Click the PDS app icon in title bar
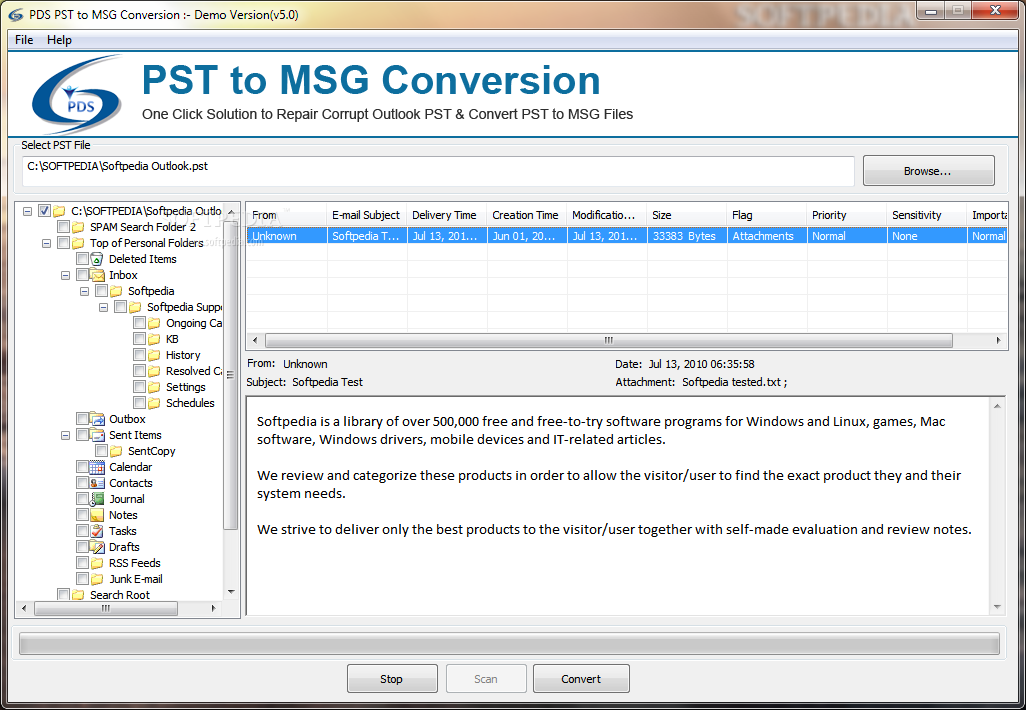1026x710 pixels. click(16, 14)
